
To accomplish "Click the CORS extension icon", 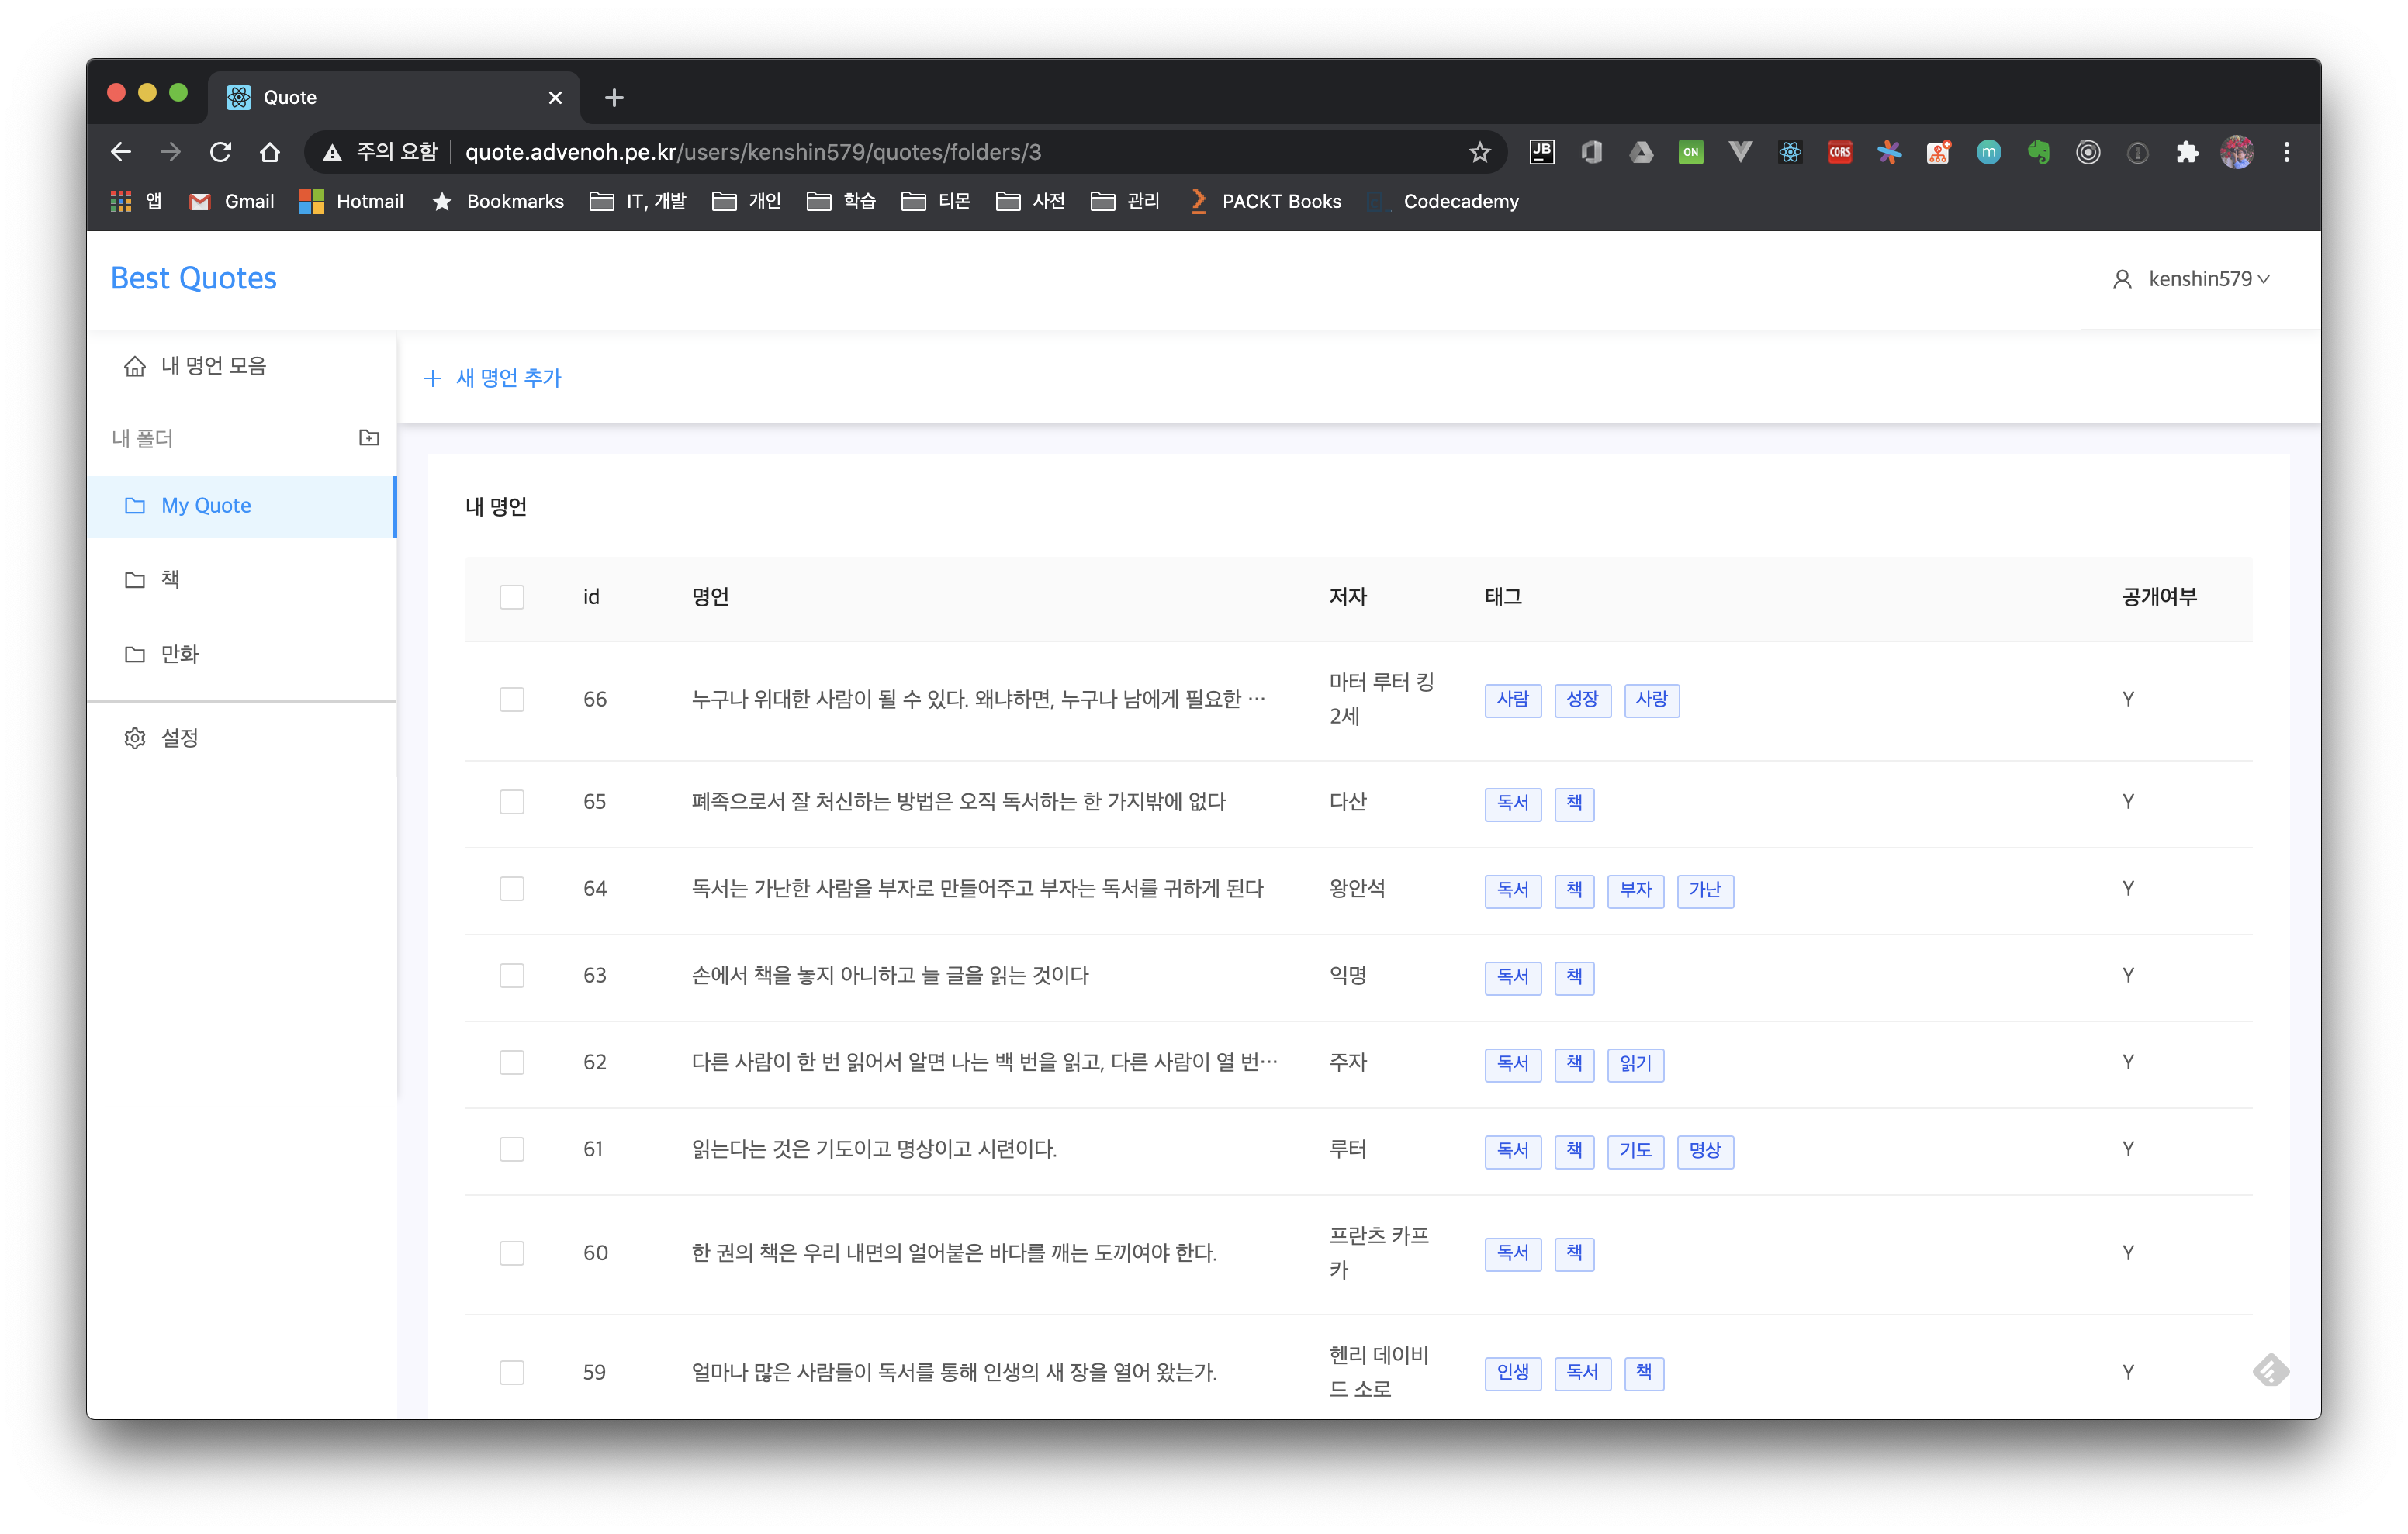I will 1839,152.
